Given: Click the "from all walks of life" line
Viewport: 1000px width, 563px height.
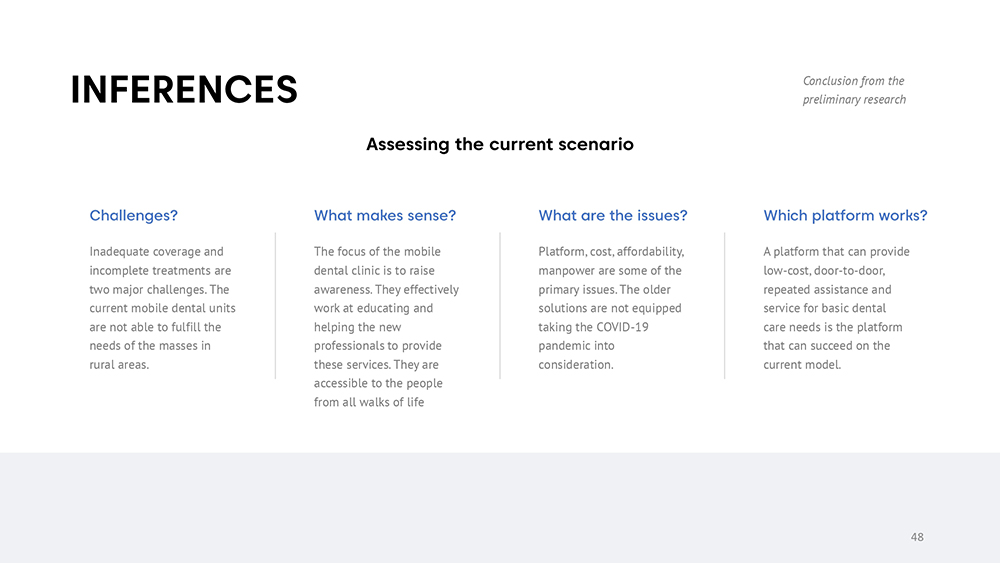Looking at the screenshot, I should coord(369,403).
